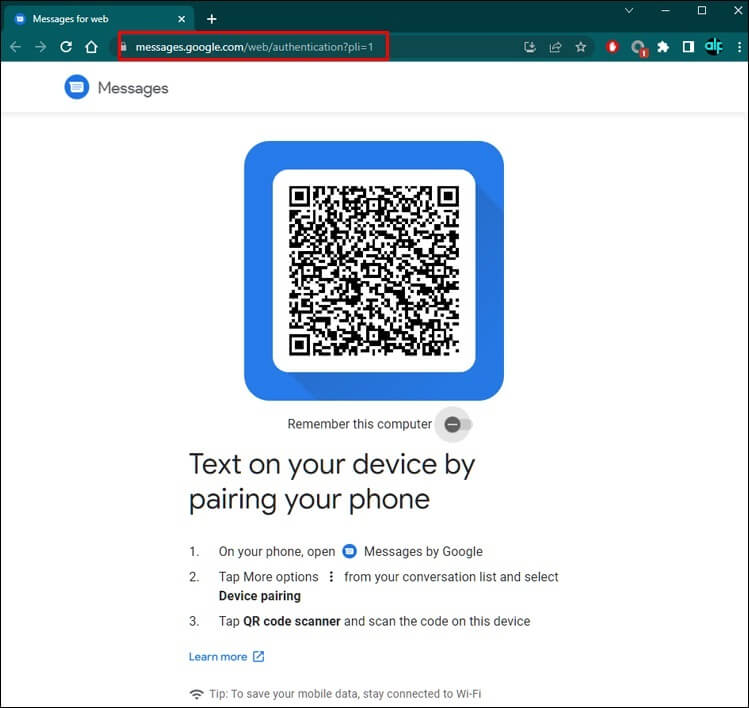Click the Messages by Google icon in step 1
The height and width of the screenshot is (708, 749).
tap(350, 551)
